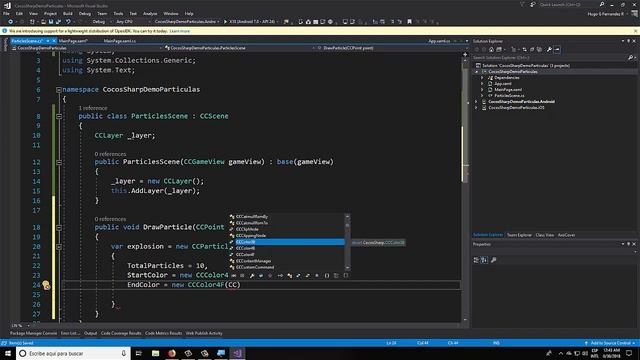Screen dimensions: 640x360
Task: Toggle auto-hide pin of Properties panel
Action: tap(629, 244)
